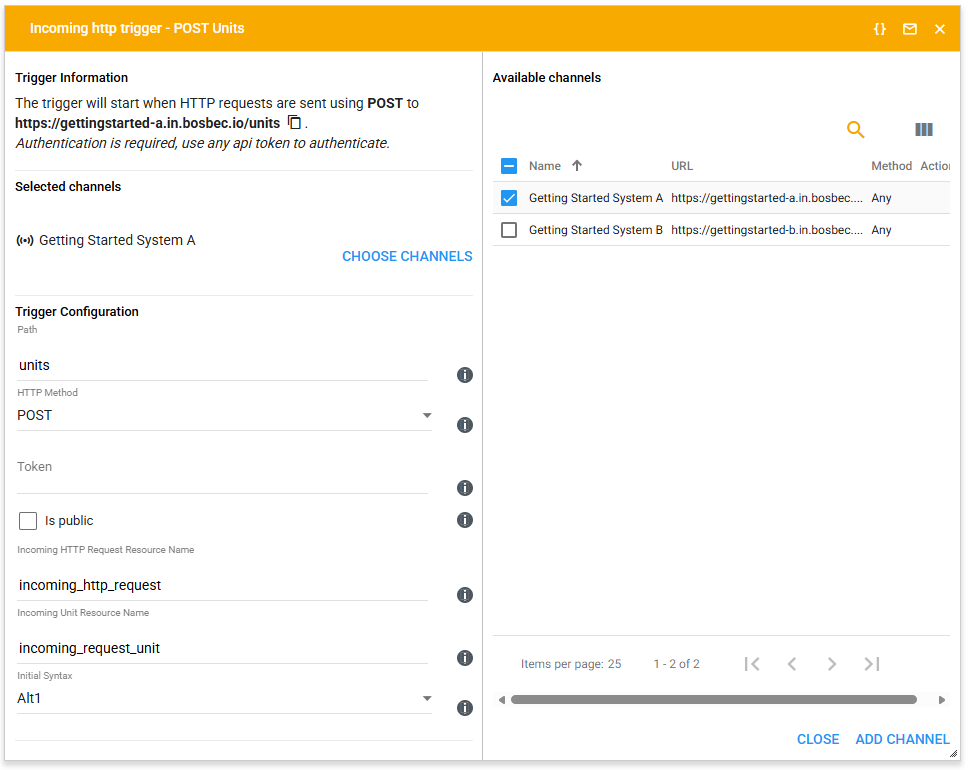Toggle the select-all channels header checkbox
The image size is (969, 770).
pos(509,166)
